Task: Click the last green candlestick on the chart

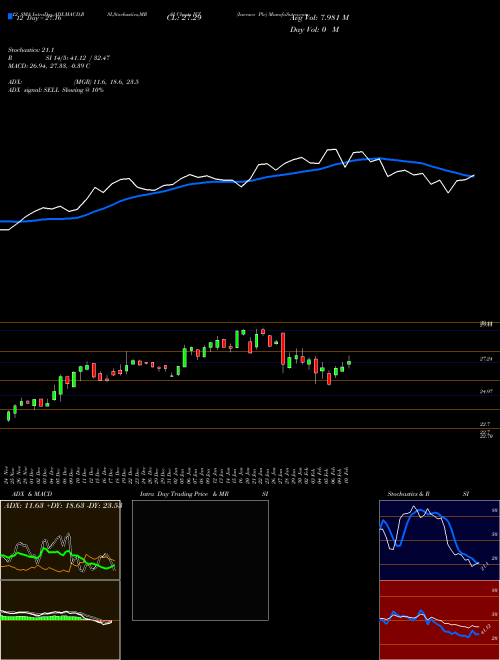Action: [349, 362]
